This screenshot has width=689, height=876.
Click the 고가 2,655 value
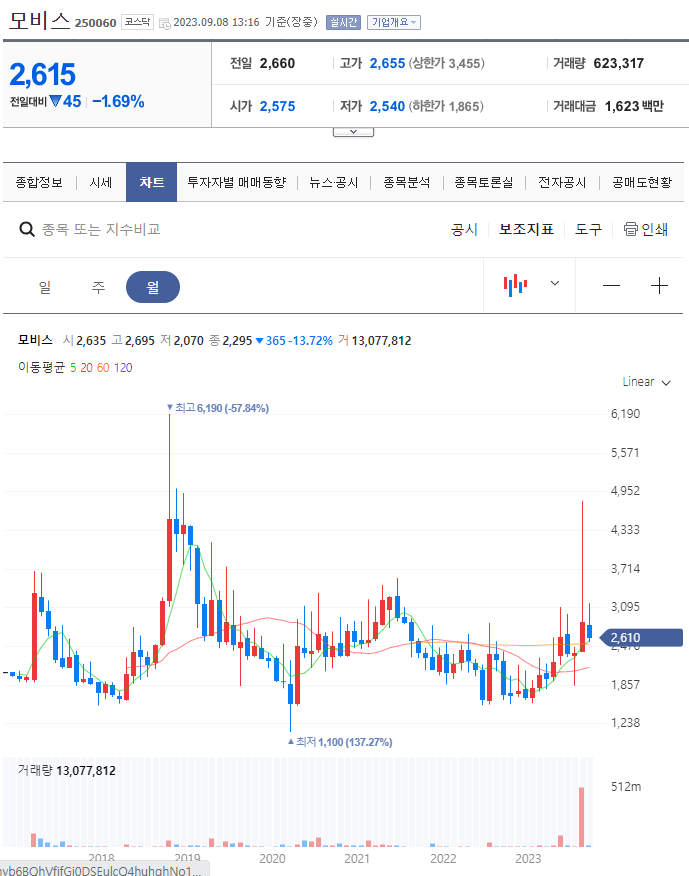[387, 63]
